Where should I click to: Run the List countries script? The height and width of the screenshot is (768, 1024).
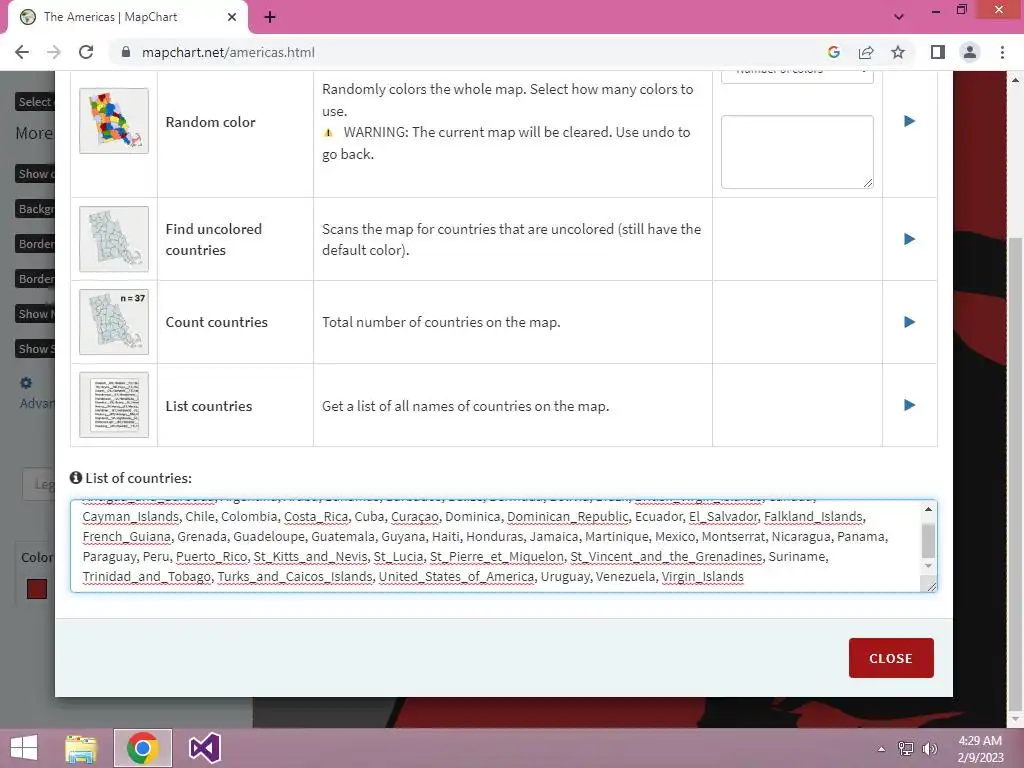[x=909, y=405]
